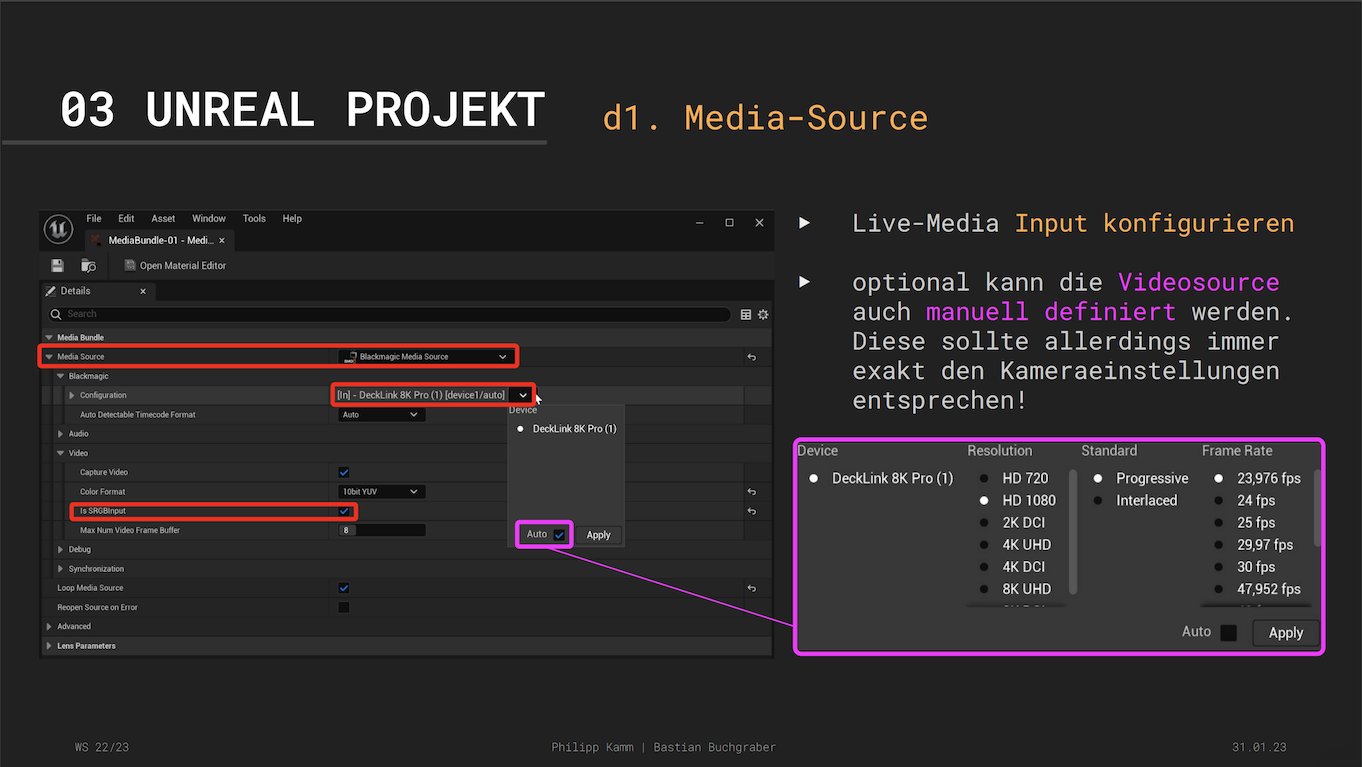Select the 4K UHD resolution option

(x=1026, y=545)
